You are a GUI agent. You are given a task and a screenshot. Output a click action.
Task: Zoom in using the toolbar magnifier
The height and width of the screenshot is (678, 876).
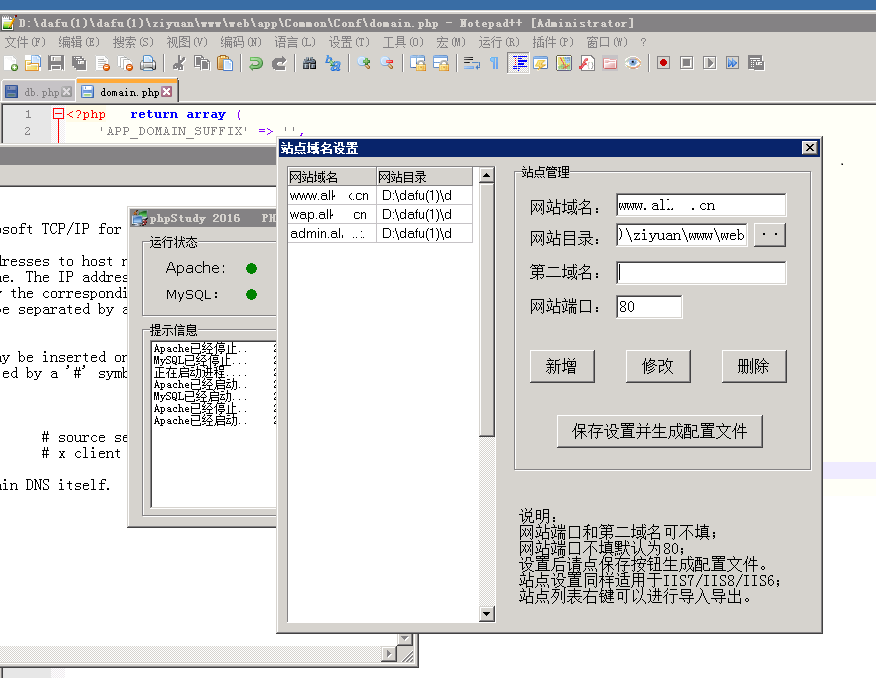click(x=364, y=64)
